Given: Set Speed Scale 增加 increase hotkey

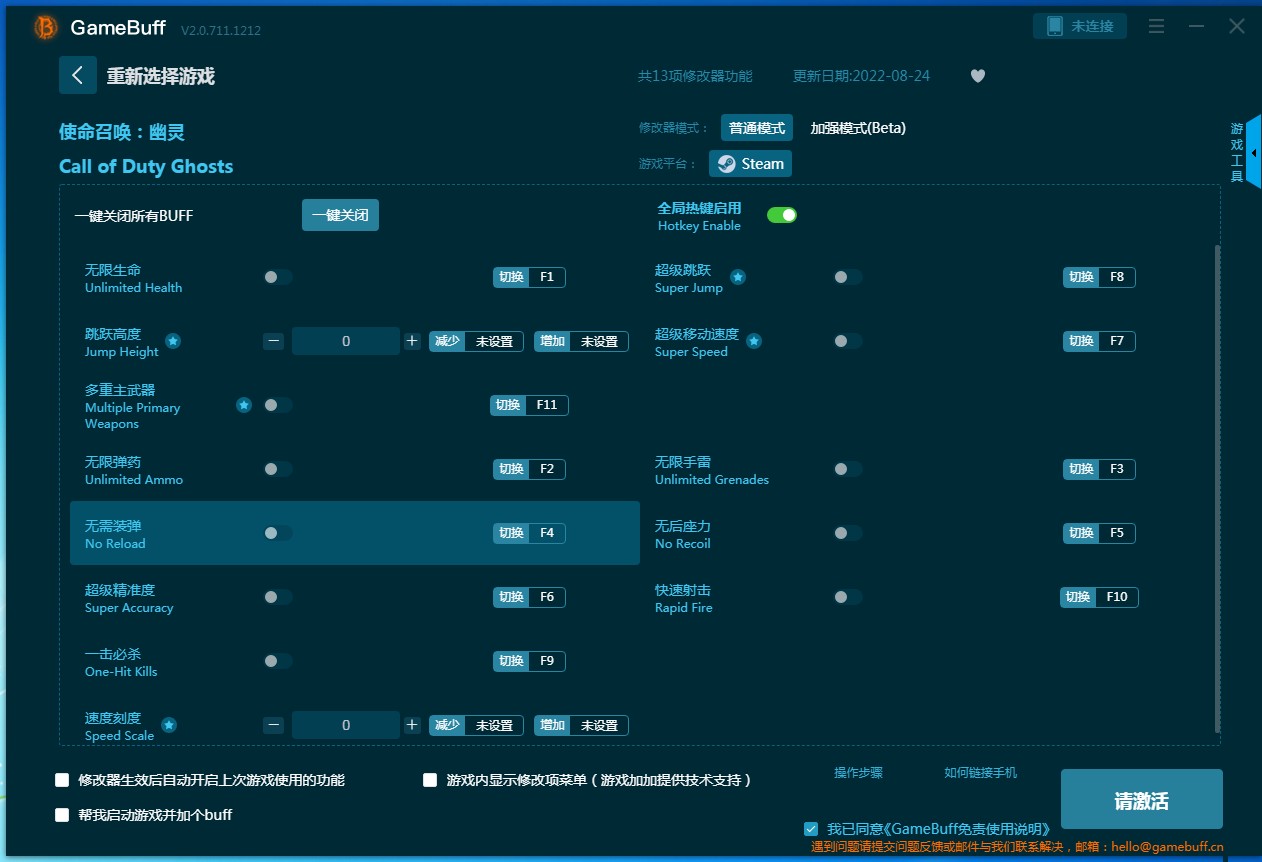Looking at the screenshot, I should click(x=582, y=725).
